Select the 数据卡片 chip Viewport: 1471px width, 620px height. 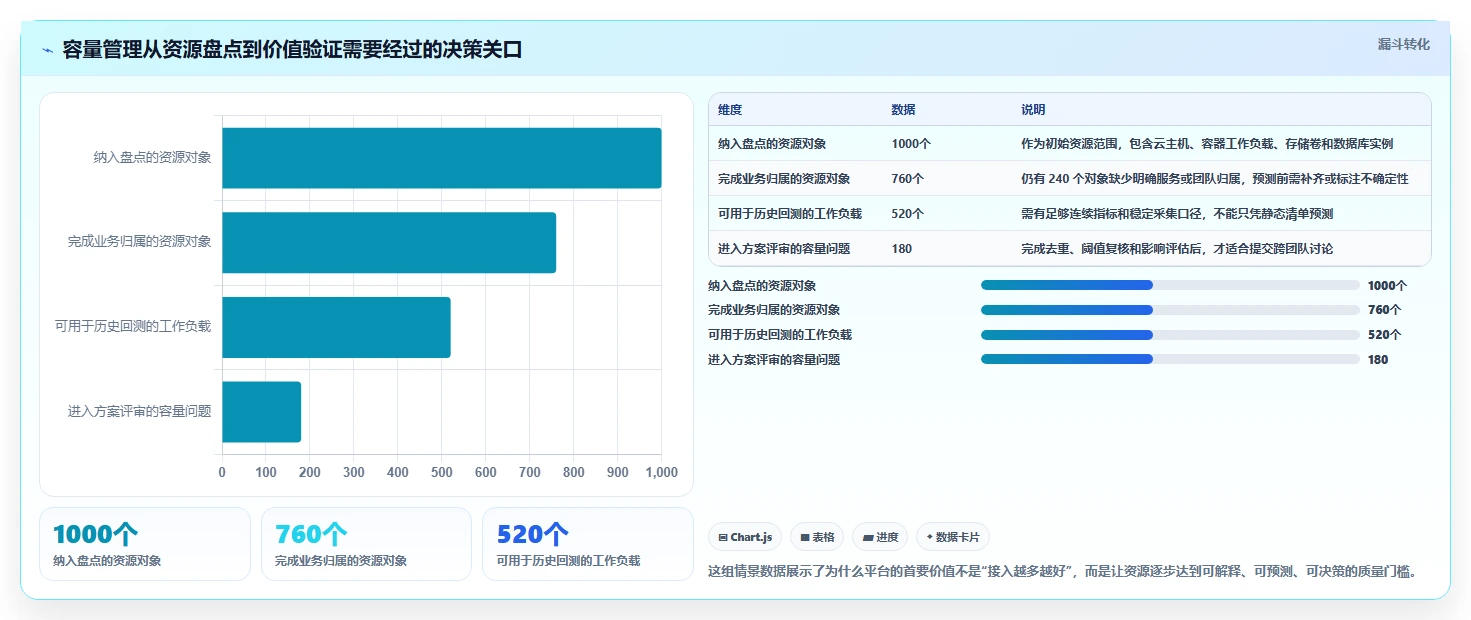tap(952, 537)
